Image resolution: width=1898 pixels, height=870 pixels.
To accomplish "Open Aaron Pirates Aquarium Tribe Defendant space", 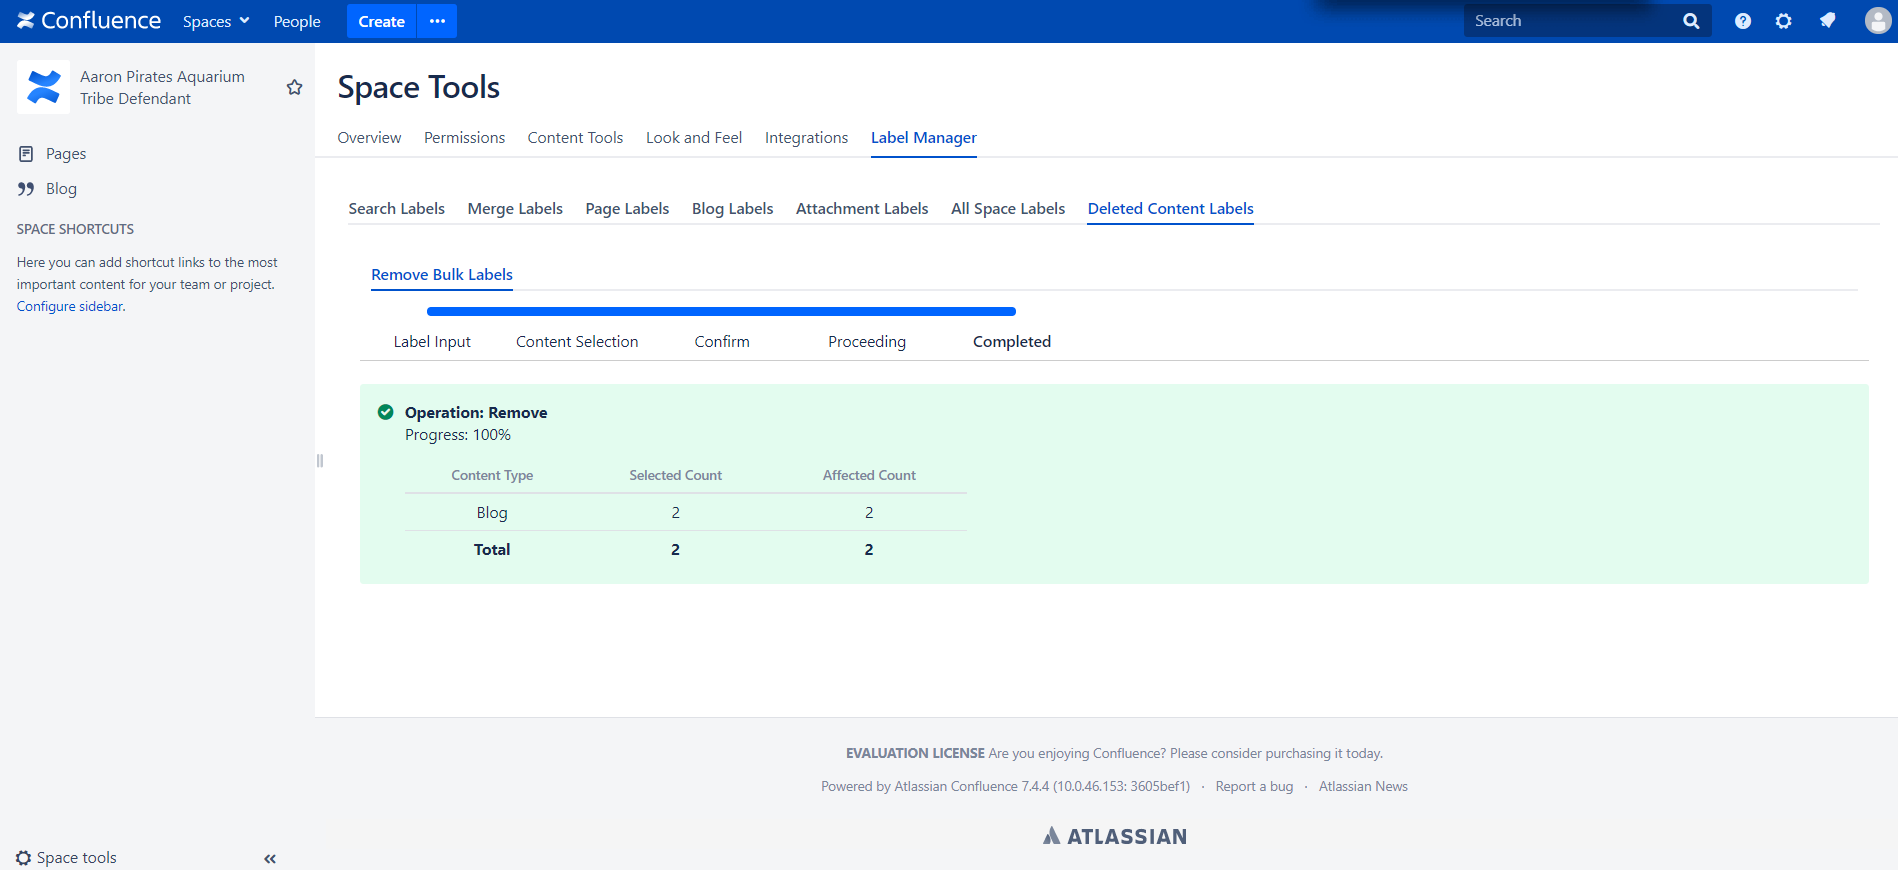I will pos(162,87).
